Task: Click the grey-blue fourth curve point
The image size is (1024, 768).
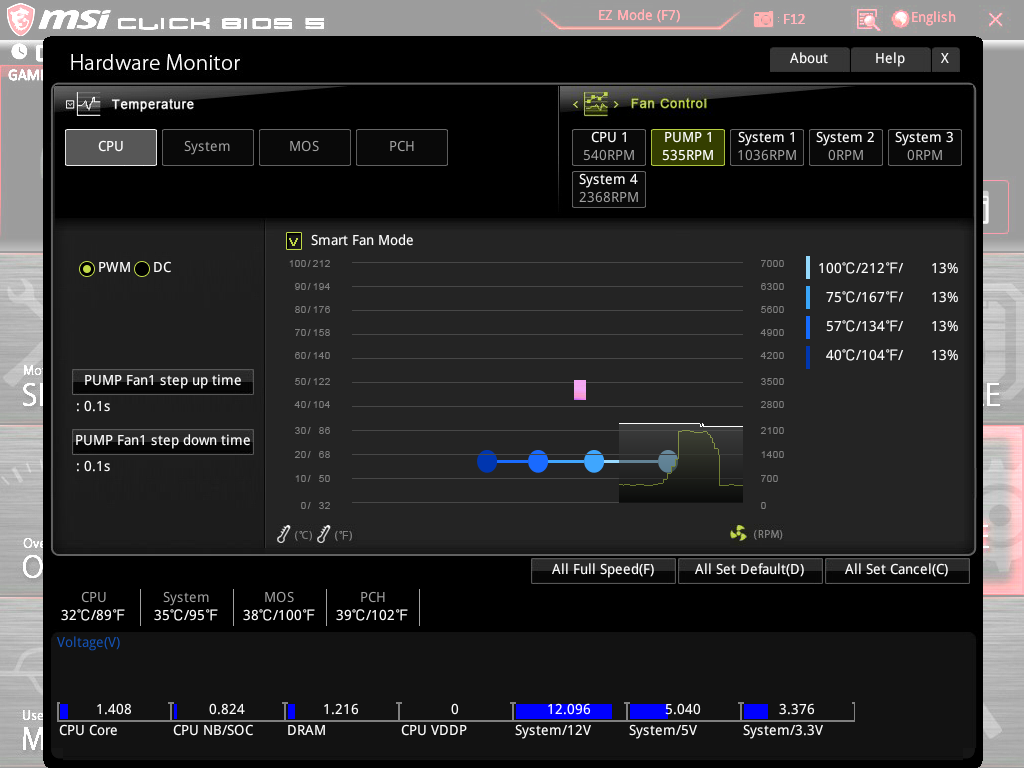Action: click(667, 461)
